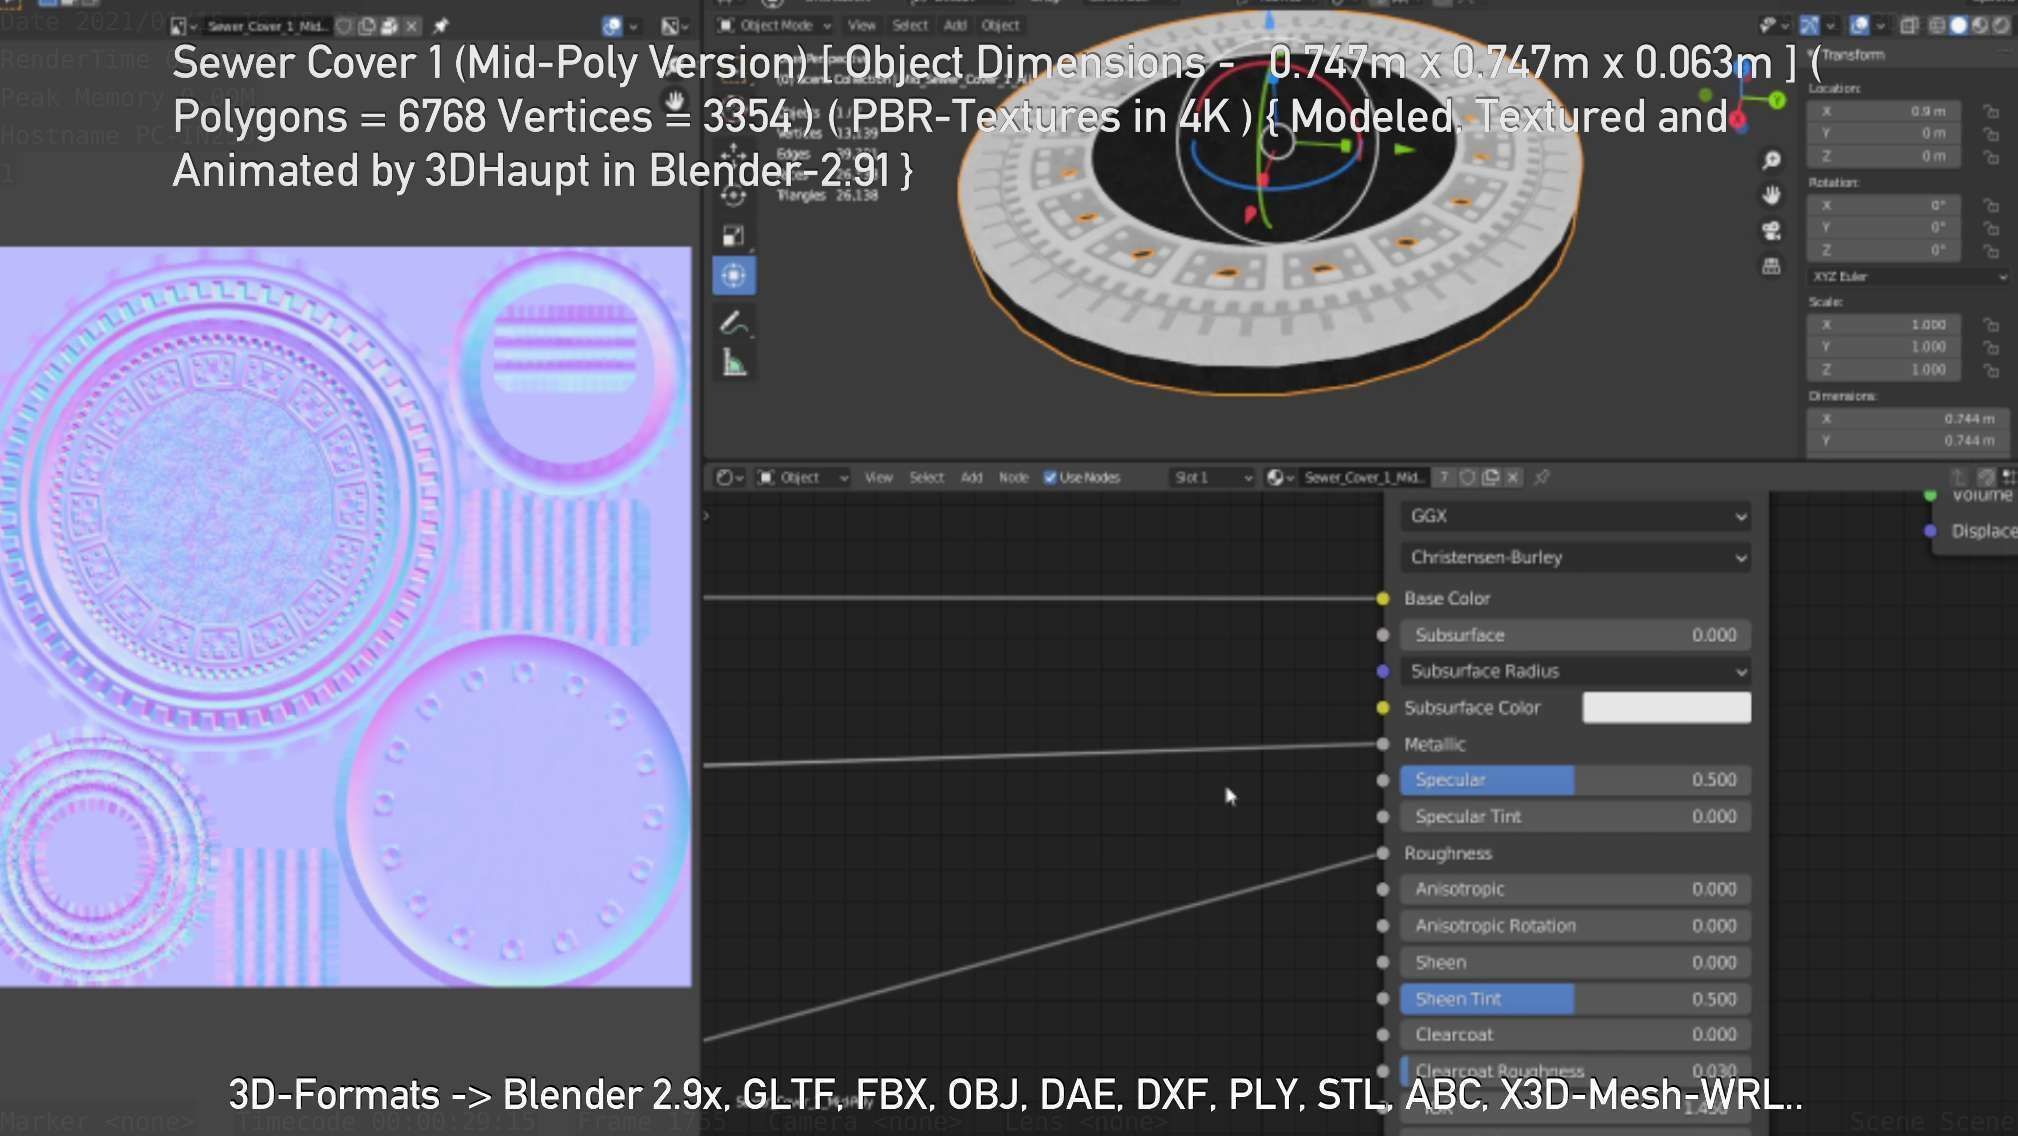Click new material duplicate icon
The height and width of the screenshot is (1136, 2018).
pyautogui.click(x=1490, y=477)
